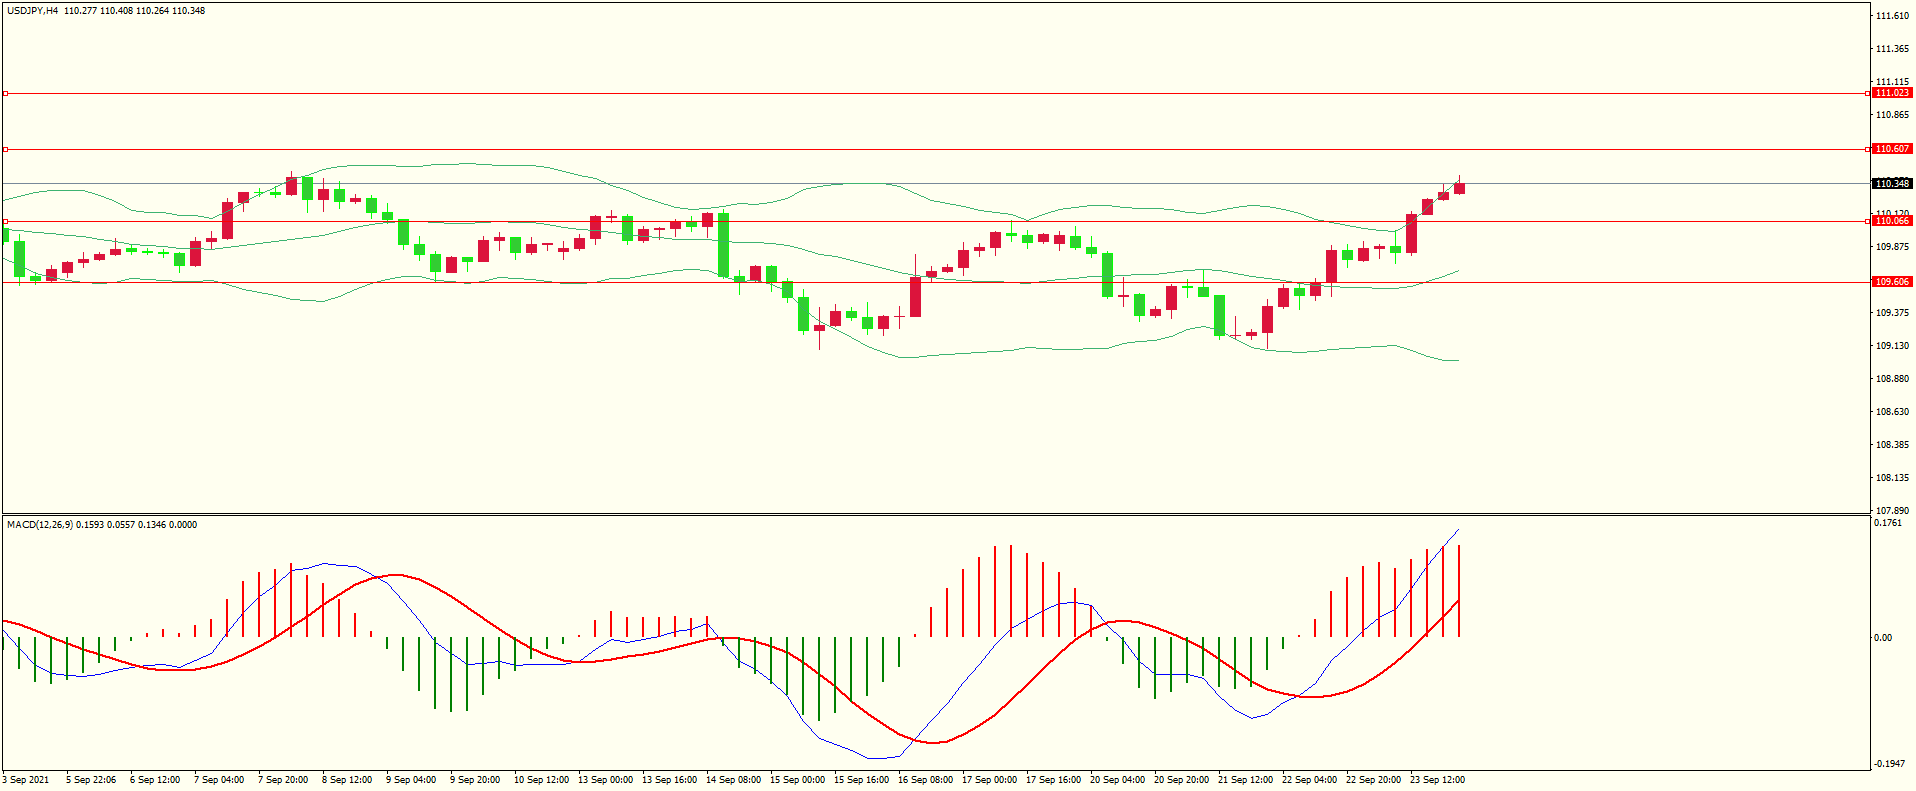This screenshot has width=1916, height=791.
Task: Click the 111.610 price axis label
Action: click(1892, 16)
